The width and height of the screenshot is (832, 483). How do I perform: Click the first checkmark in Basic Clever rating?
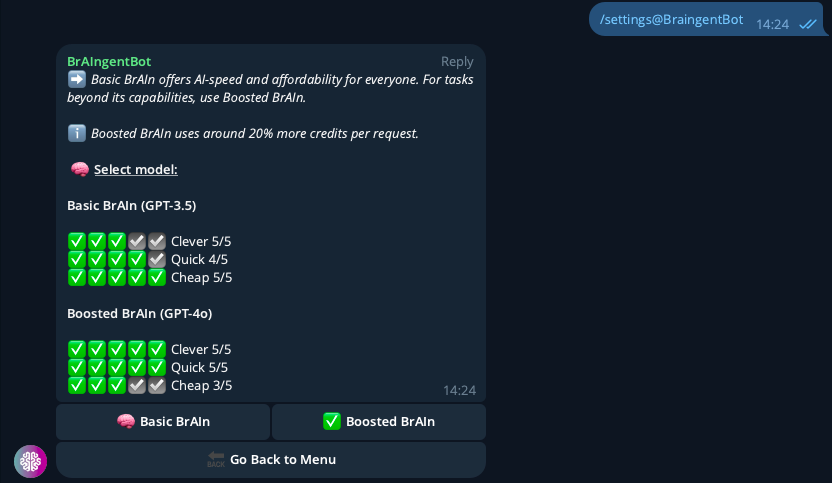(77, 241)
